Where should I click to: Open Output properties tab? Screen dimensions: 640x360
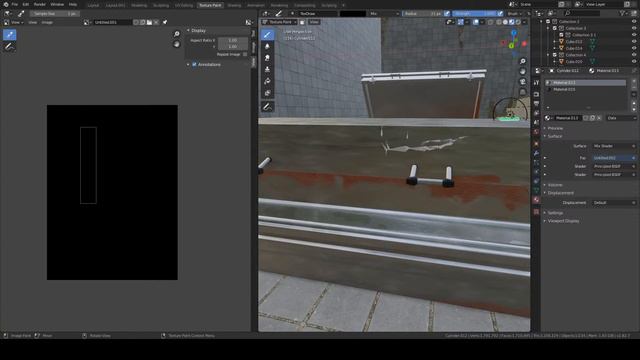536,104
